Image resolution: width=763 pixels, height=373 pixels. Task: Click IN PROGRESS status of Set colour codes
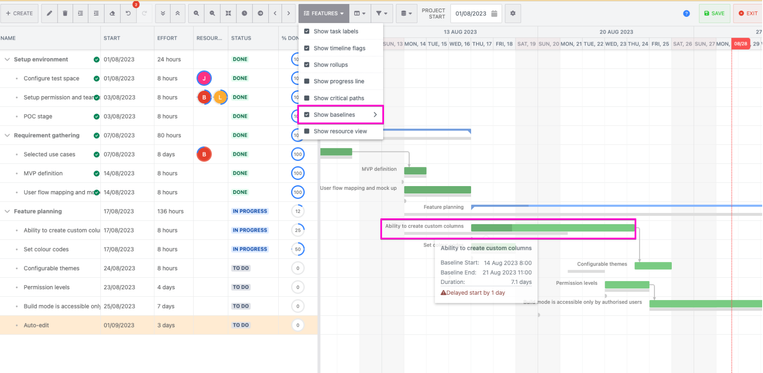pyautogui.click(x=250, y=249)
